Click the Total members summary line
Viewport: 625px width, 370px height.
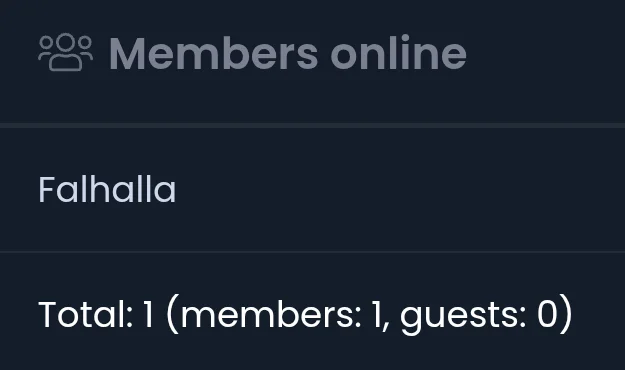[305, 315]
